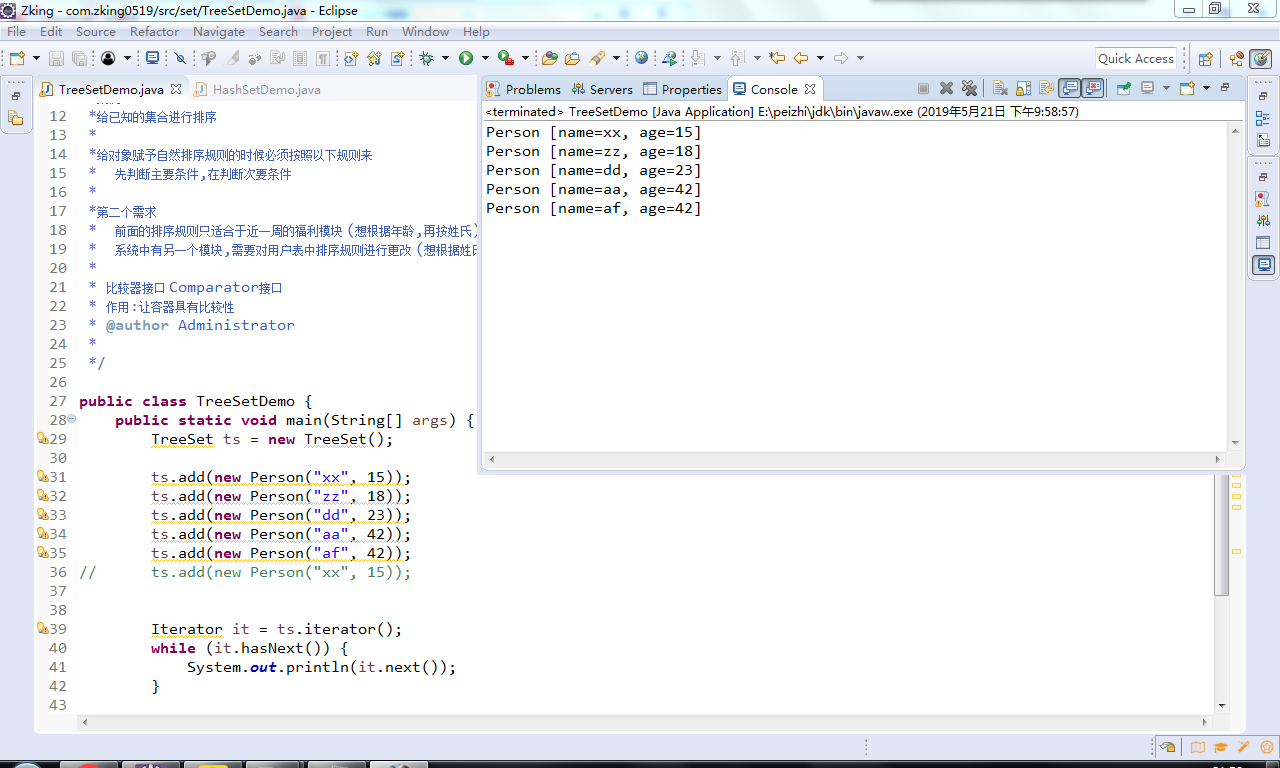The image size is (1280, 768).
Task: Open the Window menu
Action: point(425,32)
